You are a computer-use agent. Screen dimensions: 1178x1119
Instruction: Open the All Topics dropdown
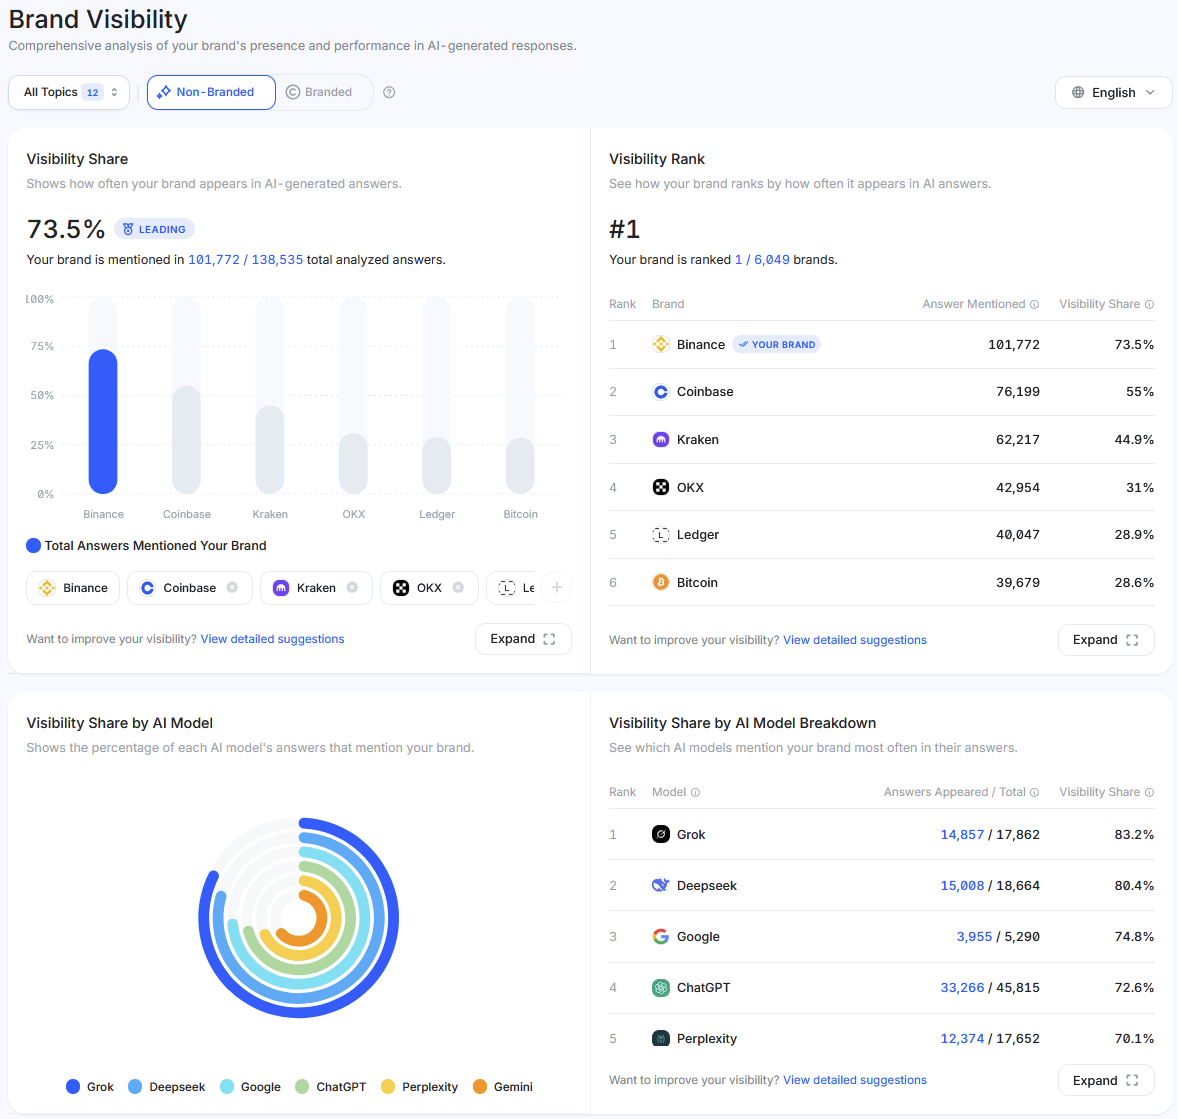tap(68, 92)
